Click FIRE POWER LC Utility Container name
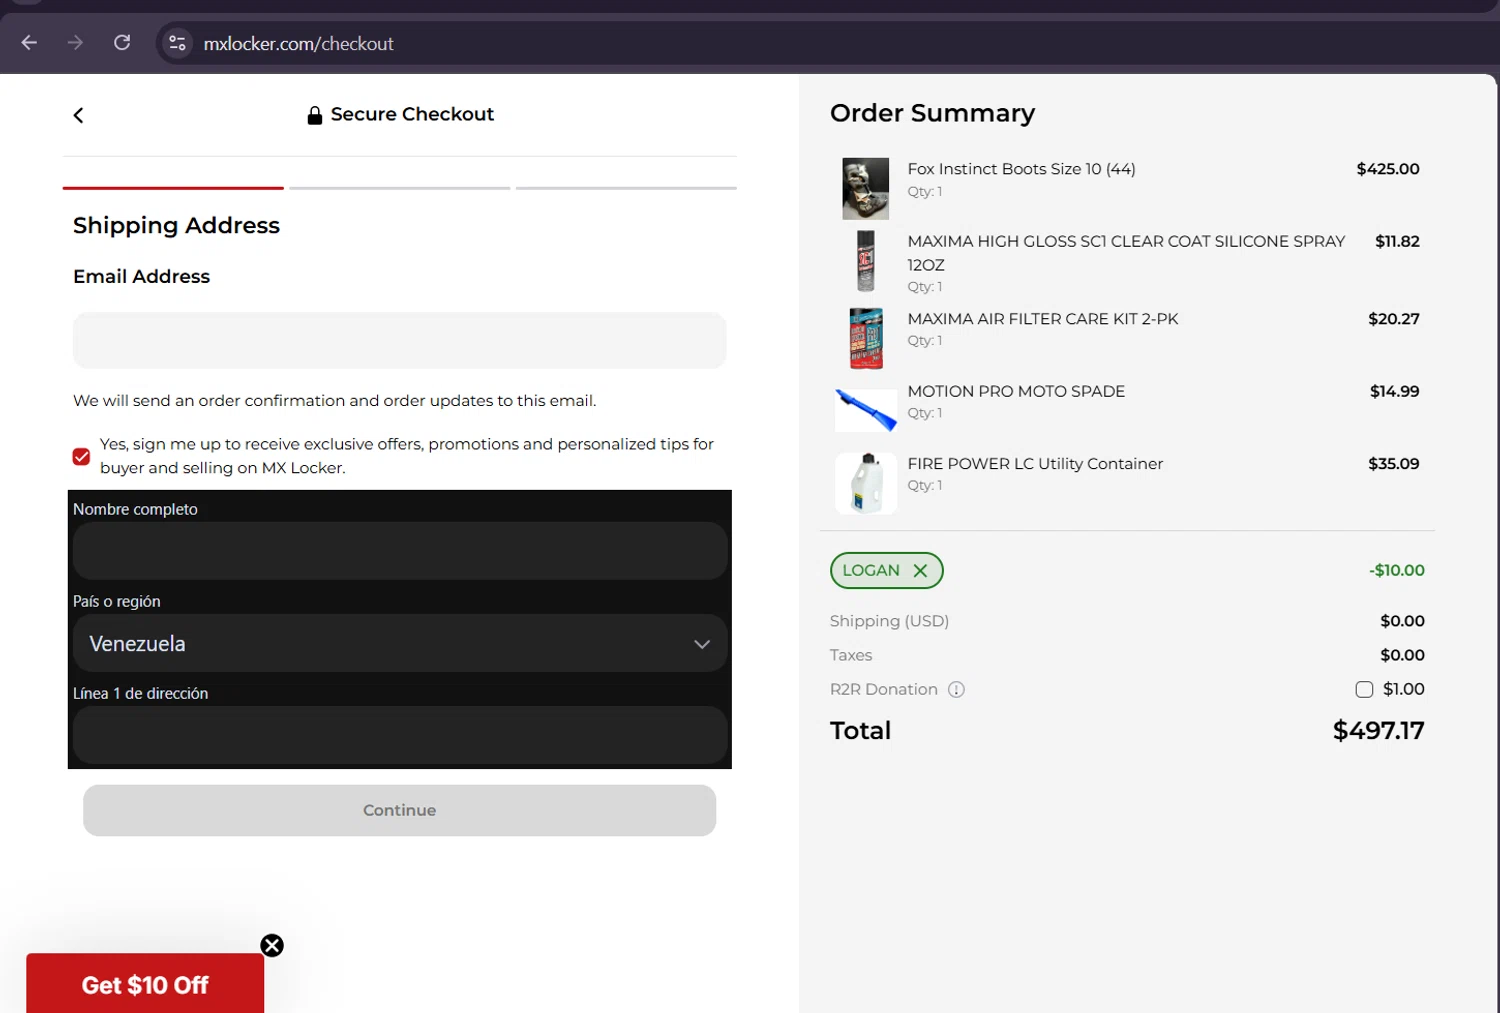The width and height of the screenshot is (1500, 1013). 1035,464
